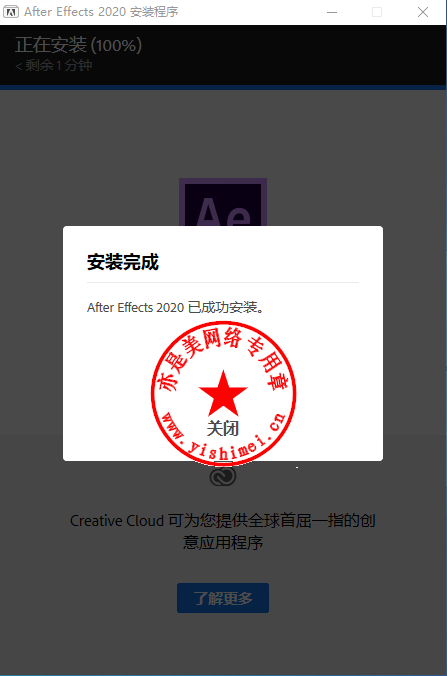Click the window title After Effects 2020 安装程序

tap(101, 12)
